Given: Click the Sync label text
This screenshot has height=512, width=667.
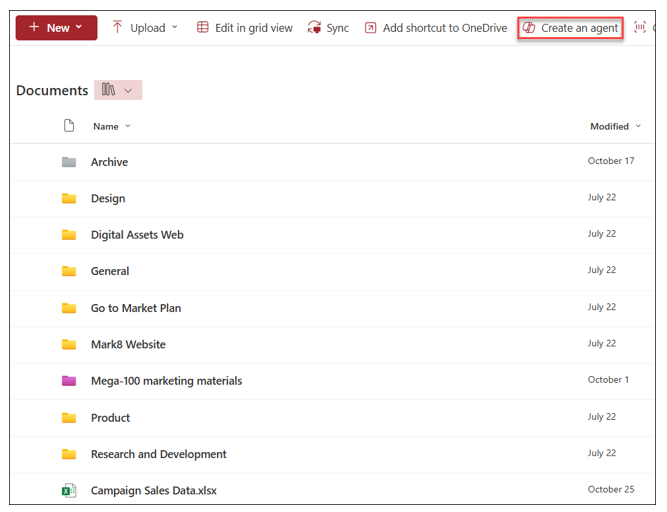Looking at the screenshot, I should coord(337,28).
